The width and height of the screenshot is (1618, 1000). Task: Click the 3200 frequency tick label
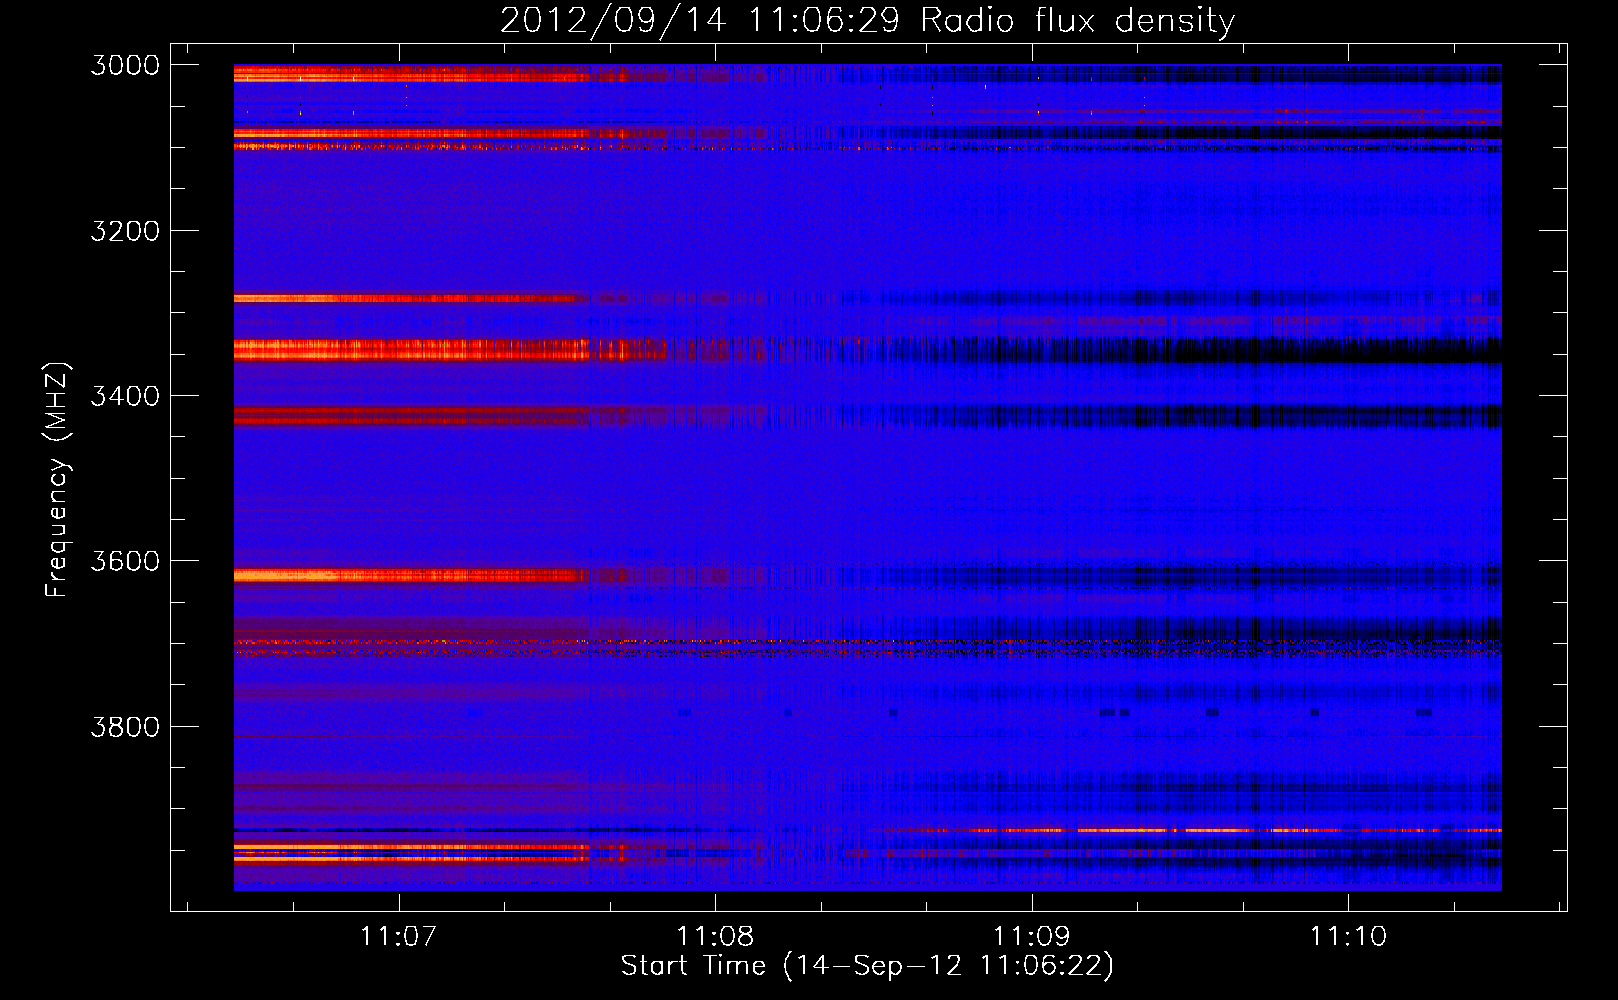coord(125,231)
